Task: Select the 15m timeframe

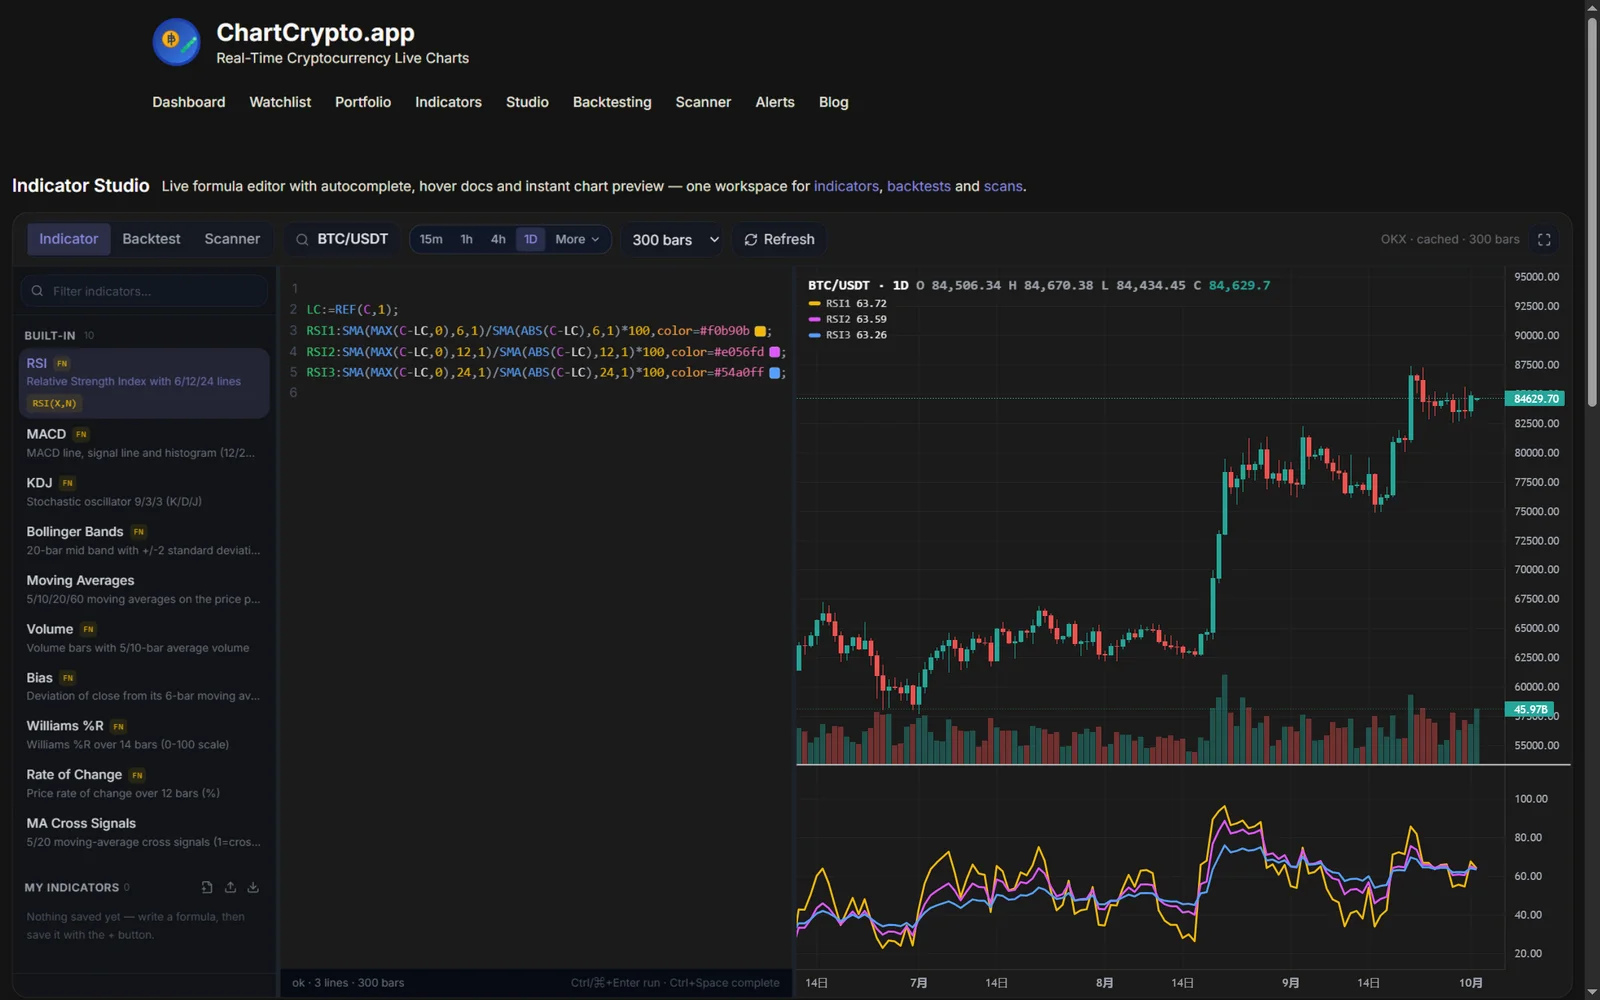Action: (431, 240)
